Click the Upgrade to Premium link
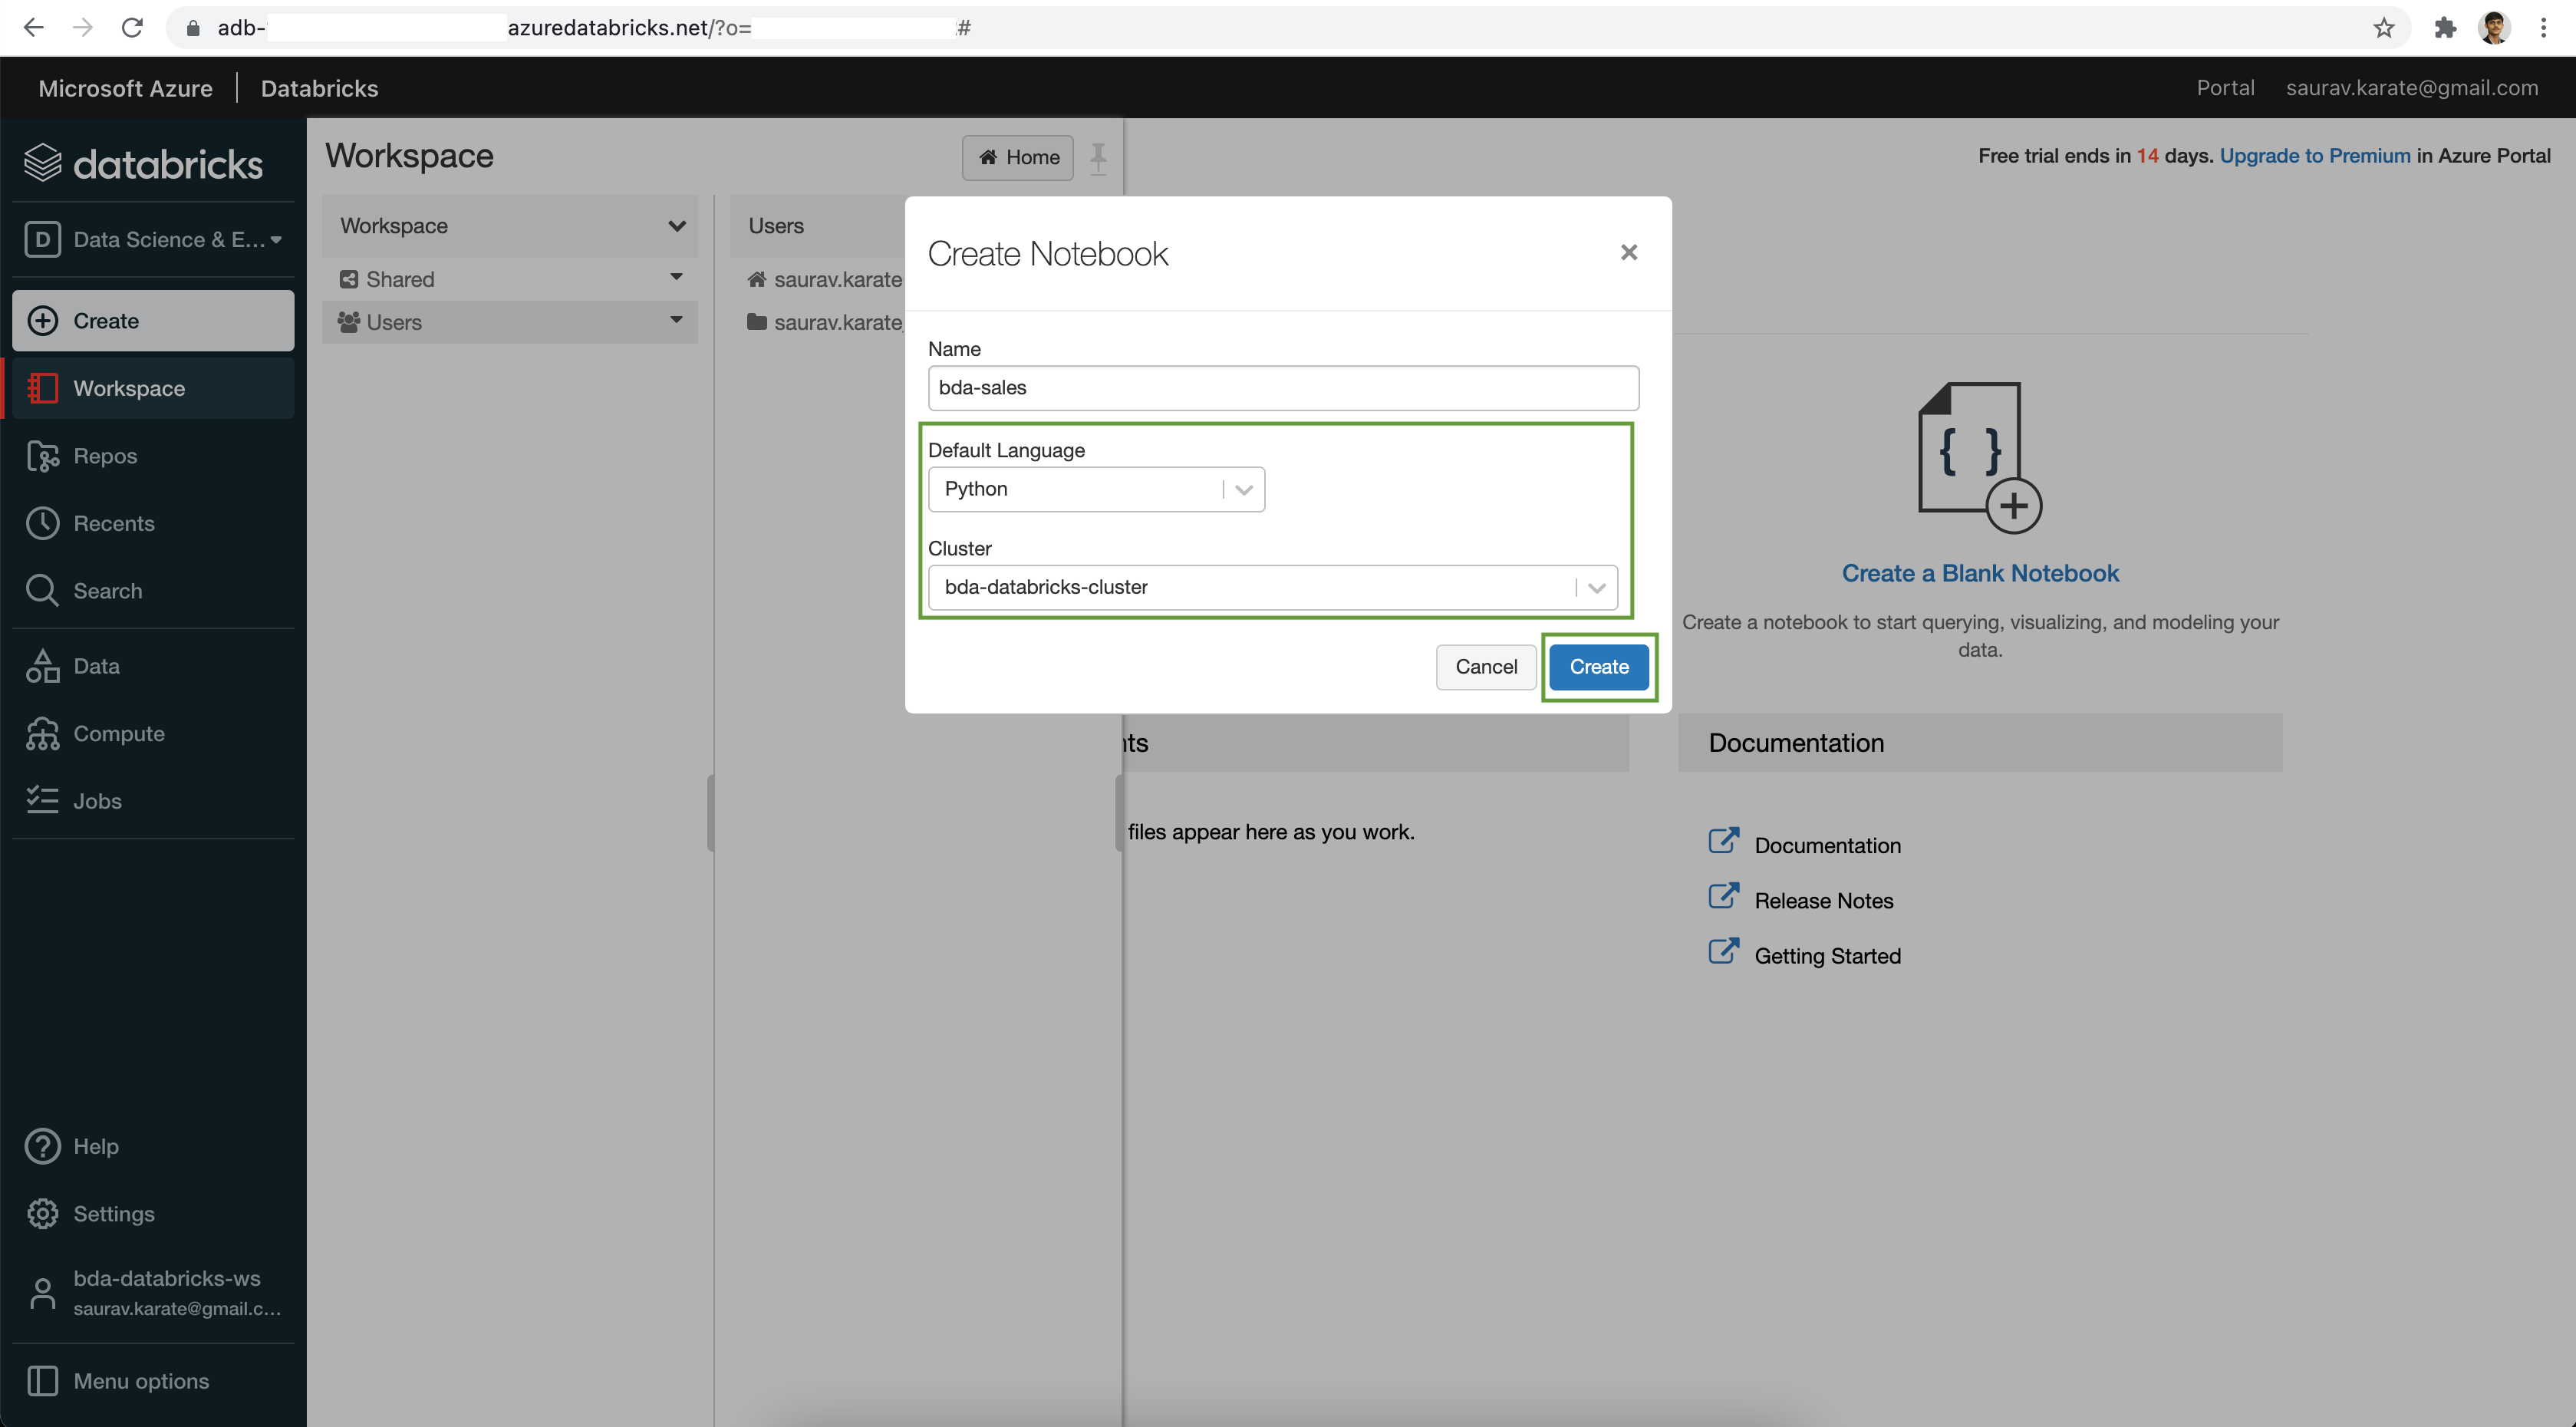Screen dimensions: 2576x1427 point(2315,155)
